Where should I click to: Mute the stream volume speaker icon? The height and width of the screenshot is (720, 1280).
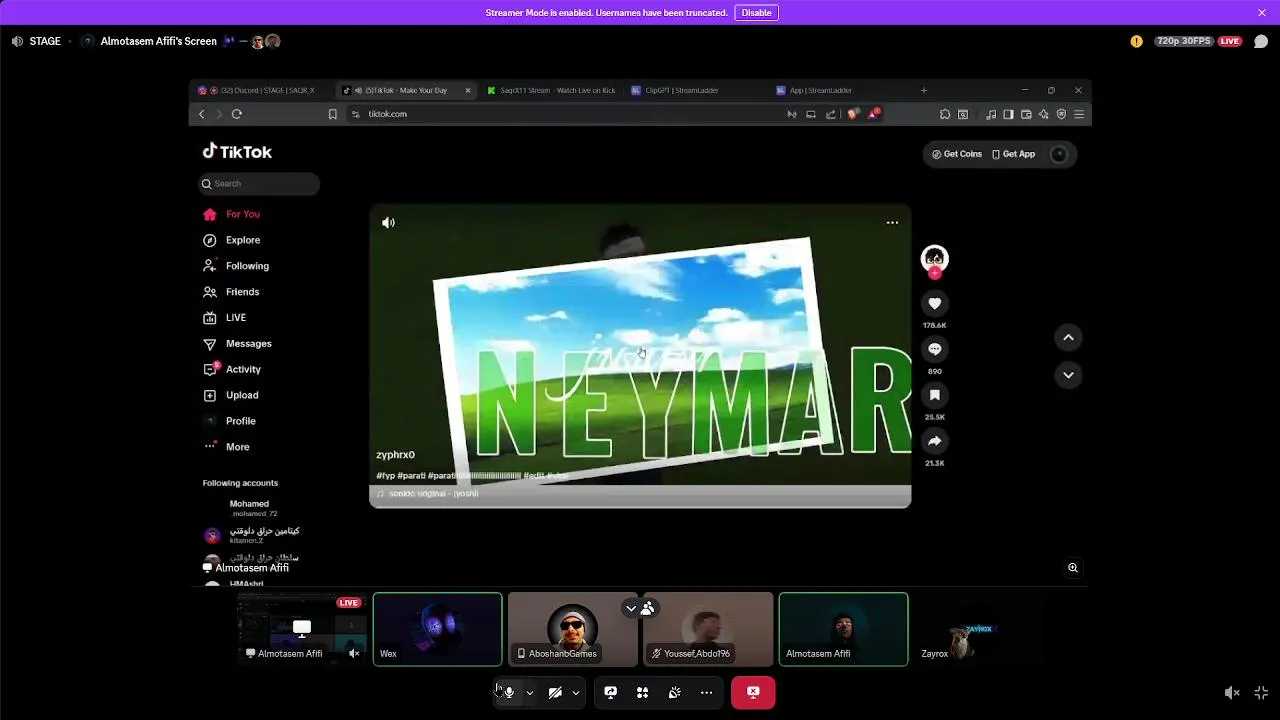tap(1232, 692)
